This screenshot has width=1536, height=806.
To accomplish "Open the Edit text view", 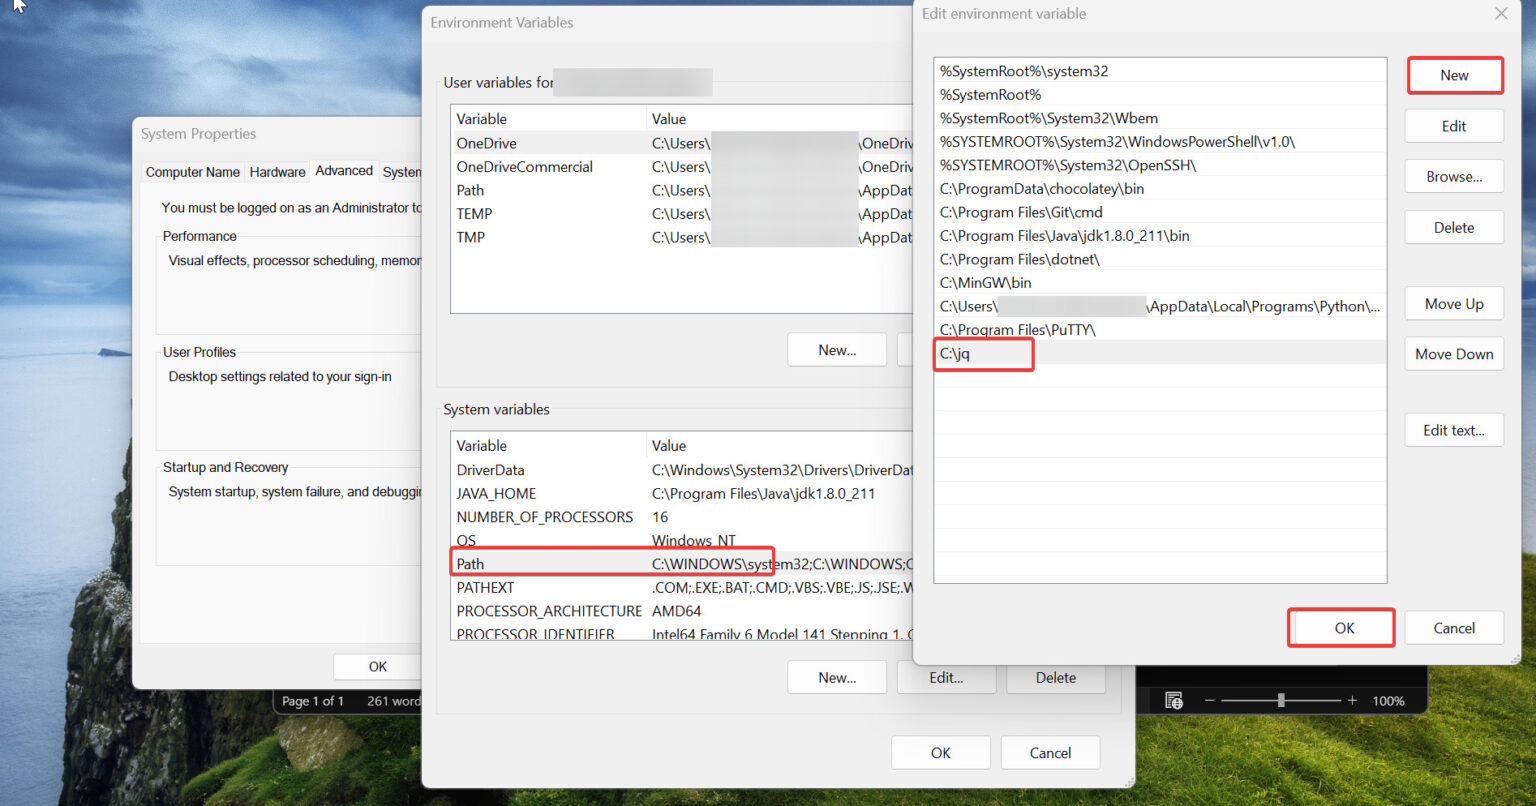I will [1453, 430].
